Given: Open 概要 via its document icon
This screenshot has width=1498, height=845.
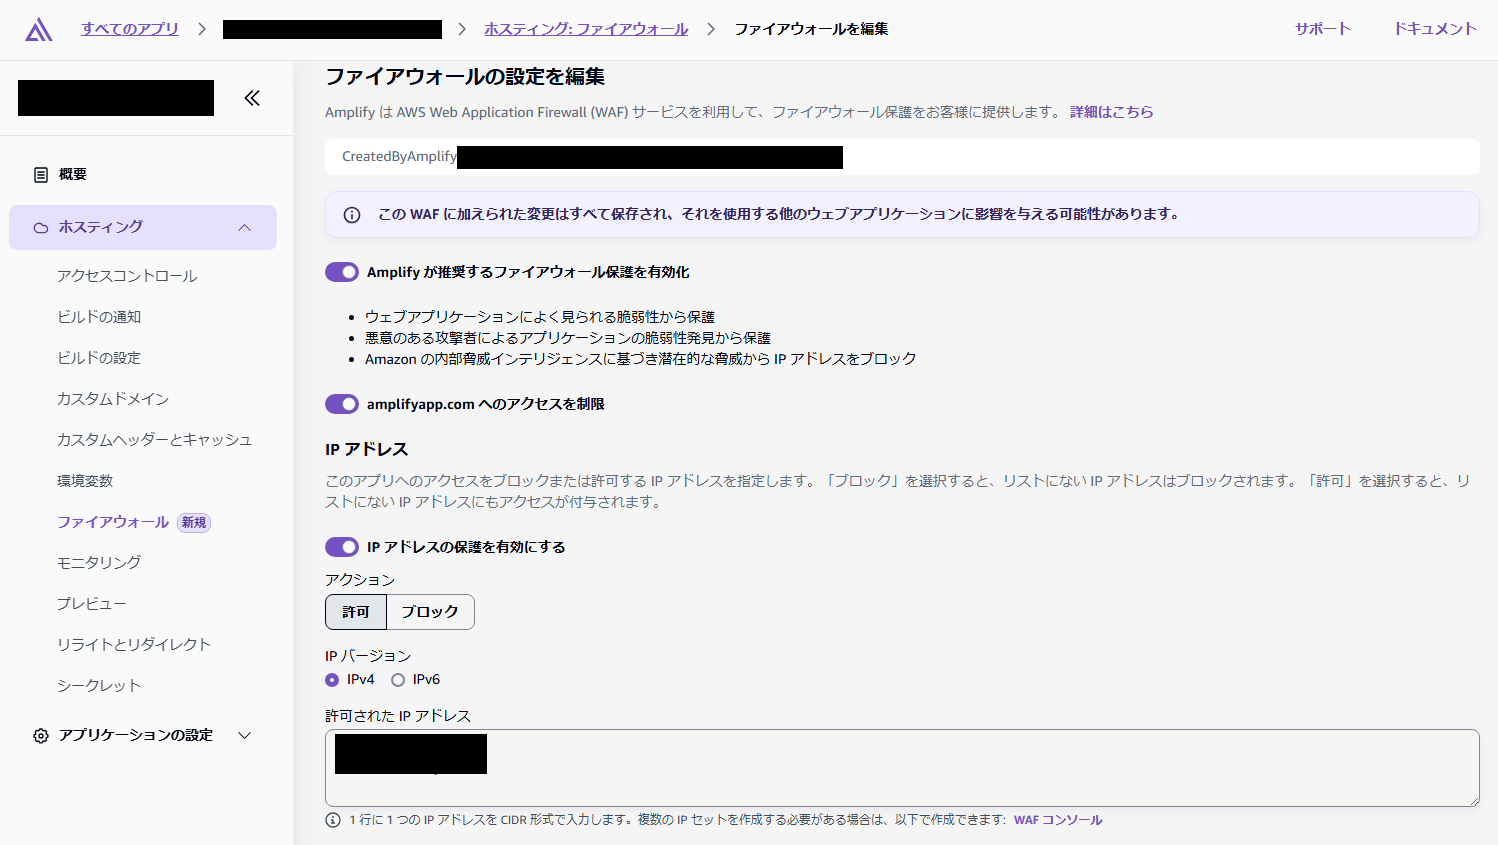Looking at the screenshot, I should click(x=40, y=174).
